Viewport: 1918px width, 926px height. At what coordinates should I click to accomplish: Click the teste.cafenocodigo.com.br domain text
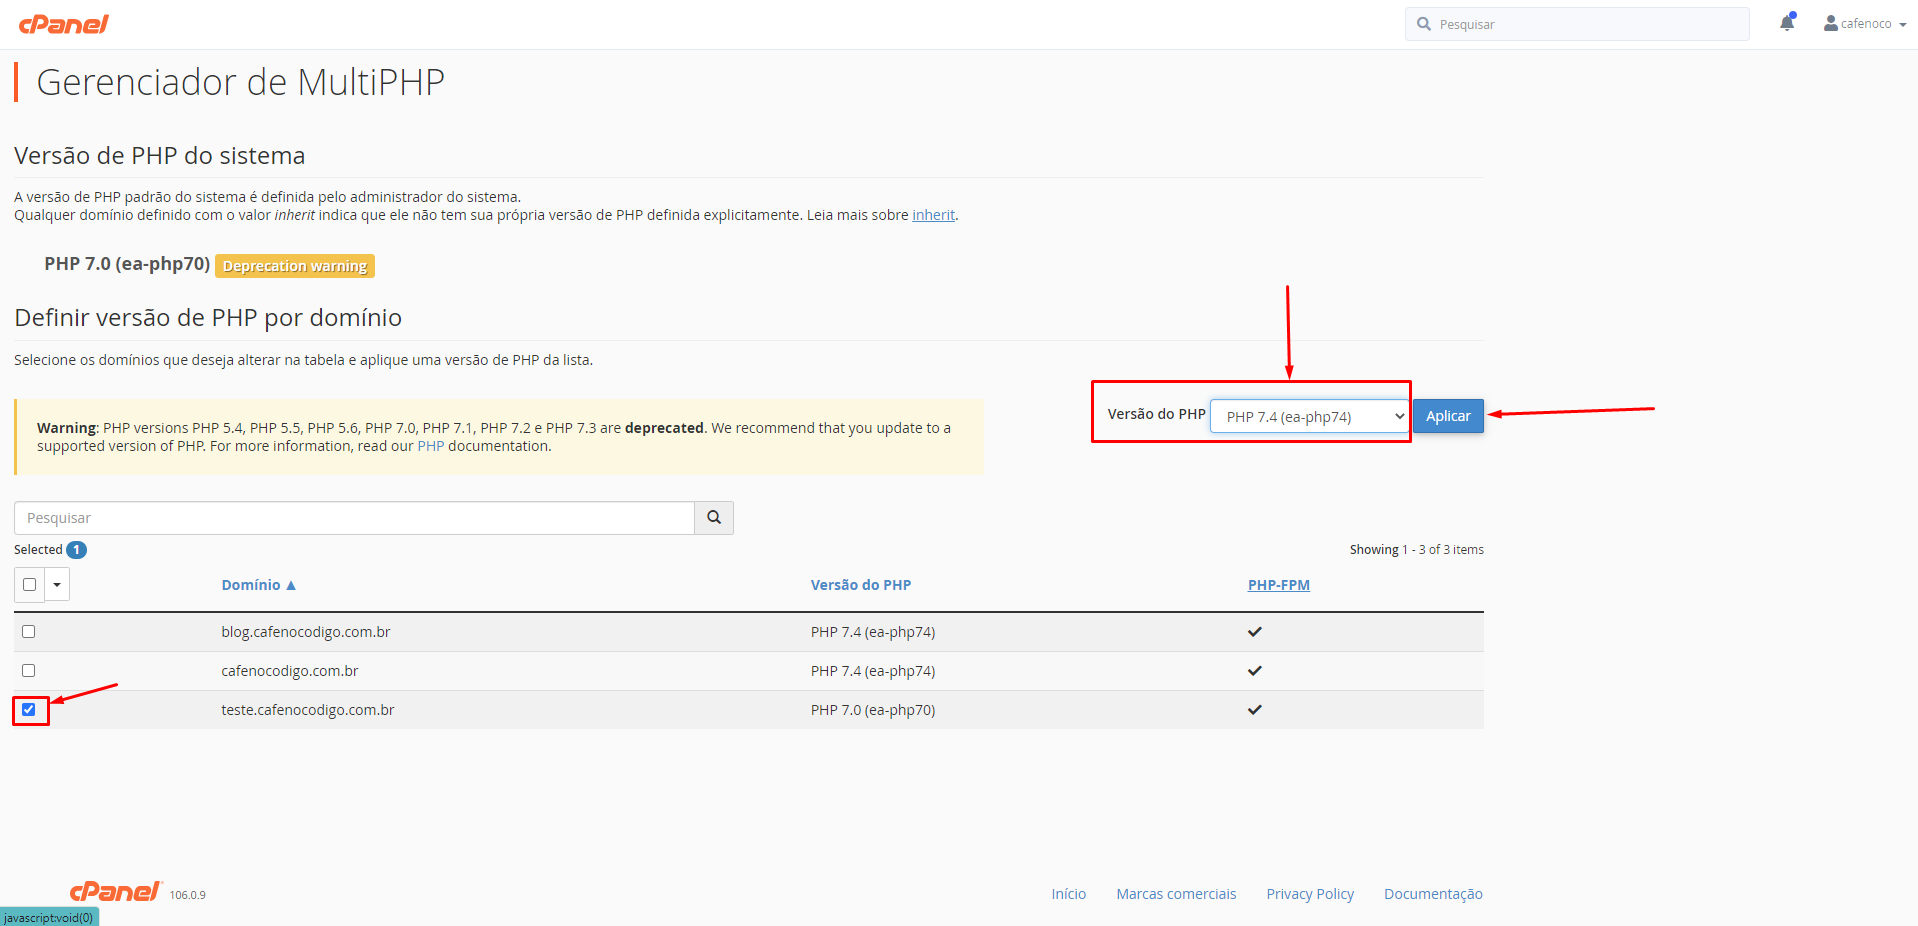[308, 710]
